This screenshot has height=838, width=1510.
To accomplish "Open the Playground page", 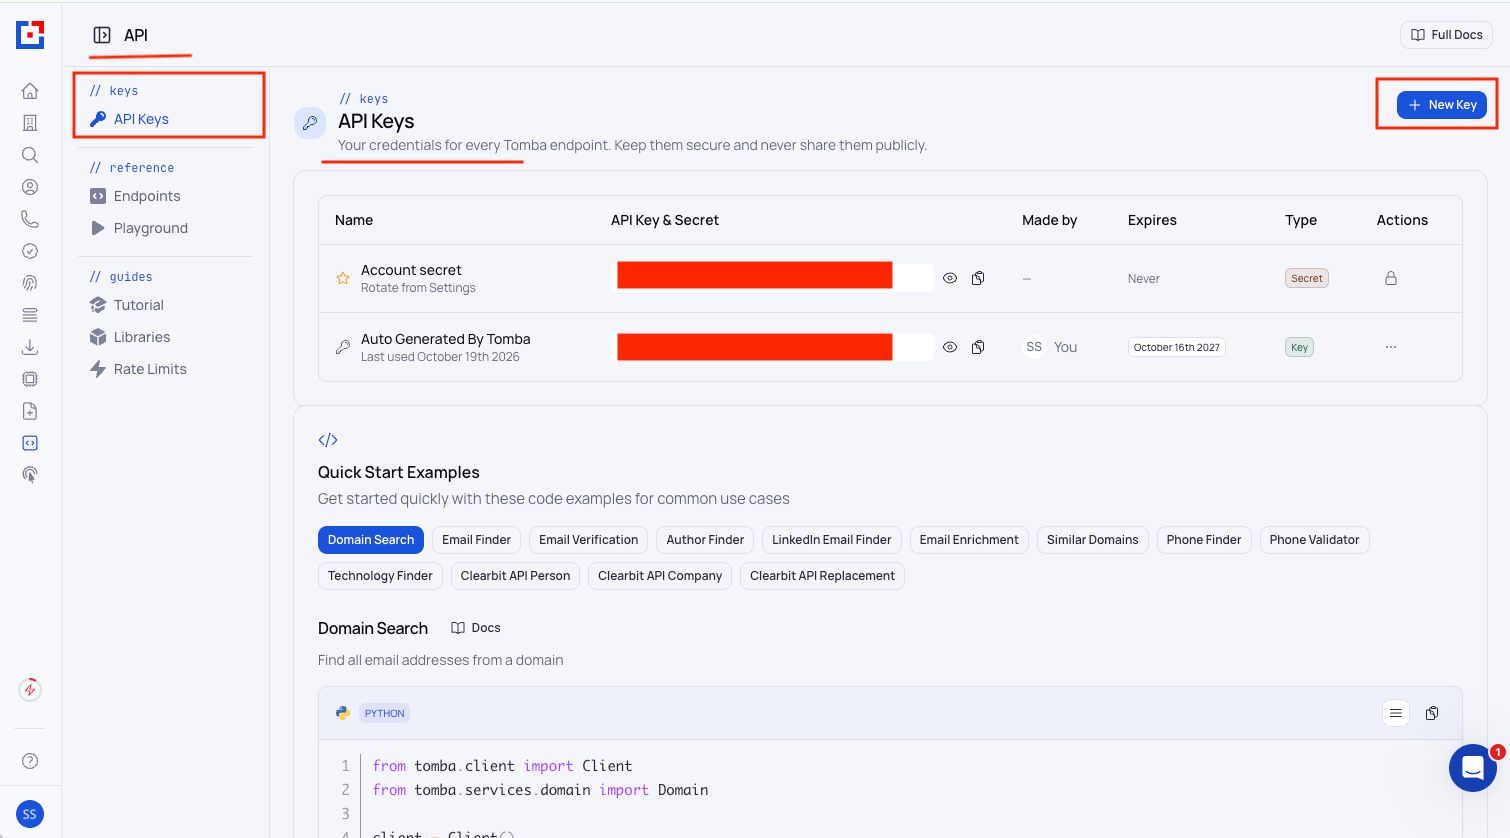I will [x=151, y=228].
